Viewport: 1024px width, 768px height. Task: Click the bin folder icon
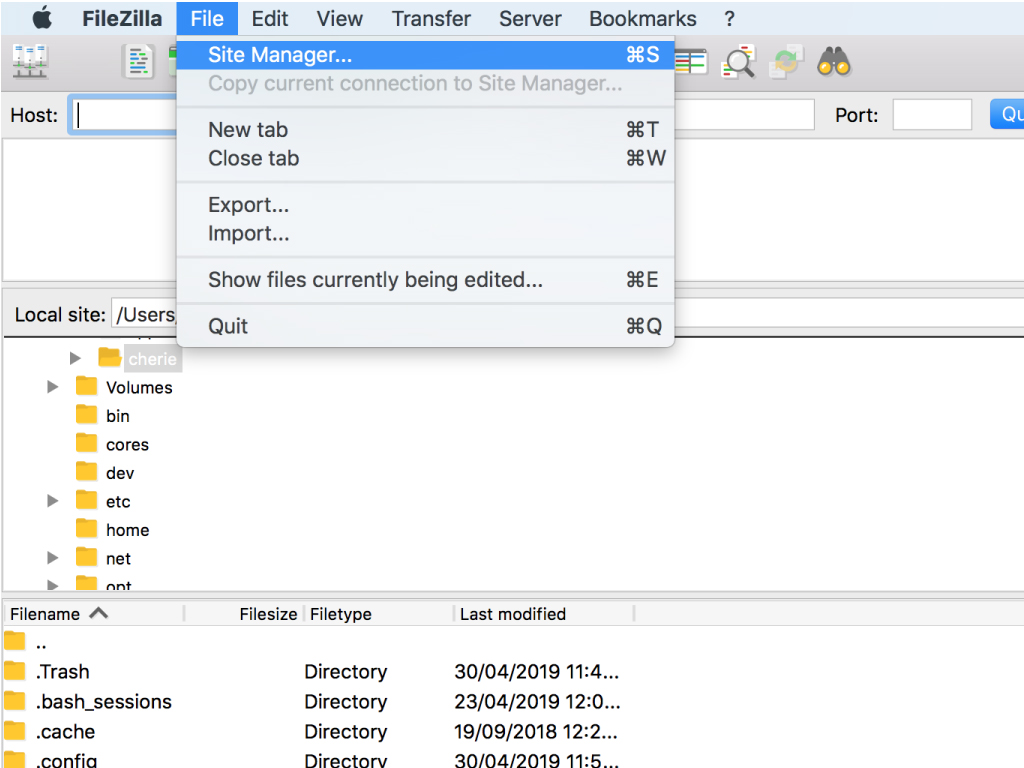click(x=86, y=415)
